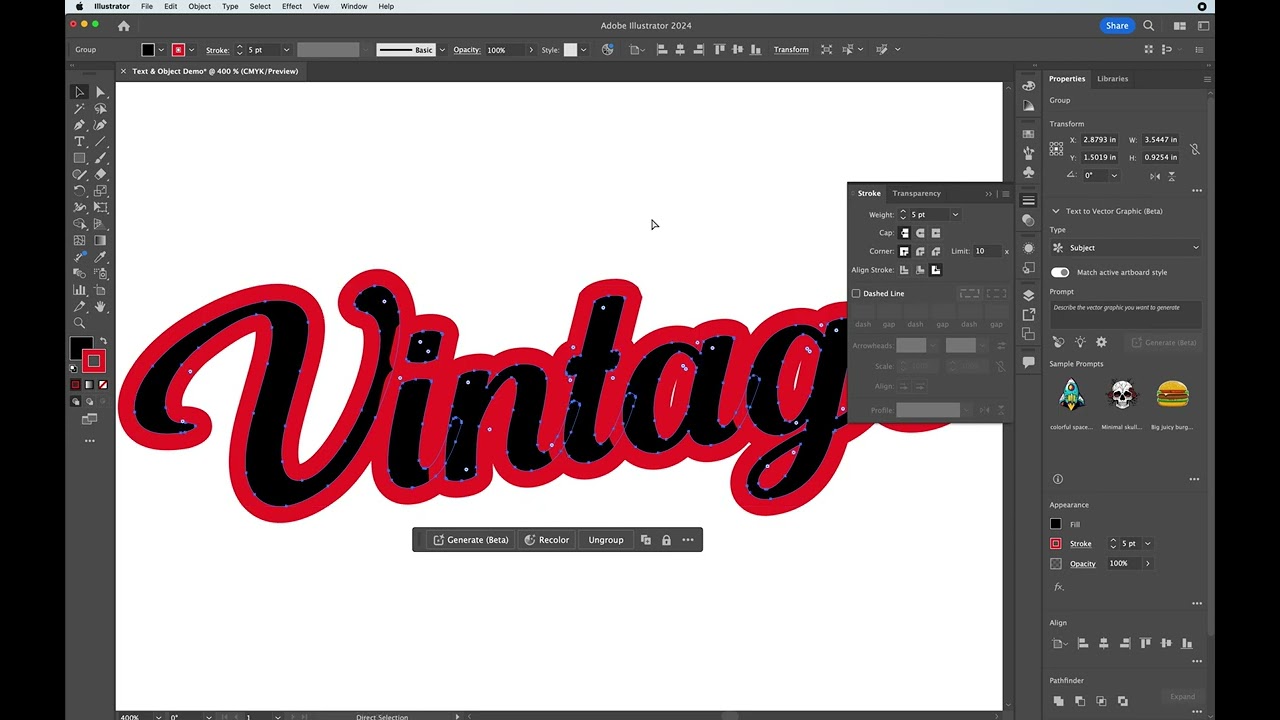Open the Illustrator app menu
This screenshot has height=720, width=1280.
[x=112, y=6]
